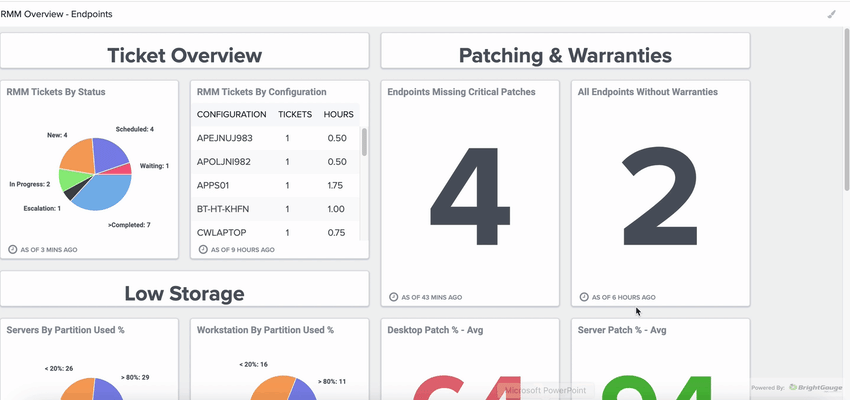Open RMM Tickets By Configuration gauge title
The image size is (850, 400).
(261, 92)
